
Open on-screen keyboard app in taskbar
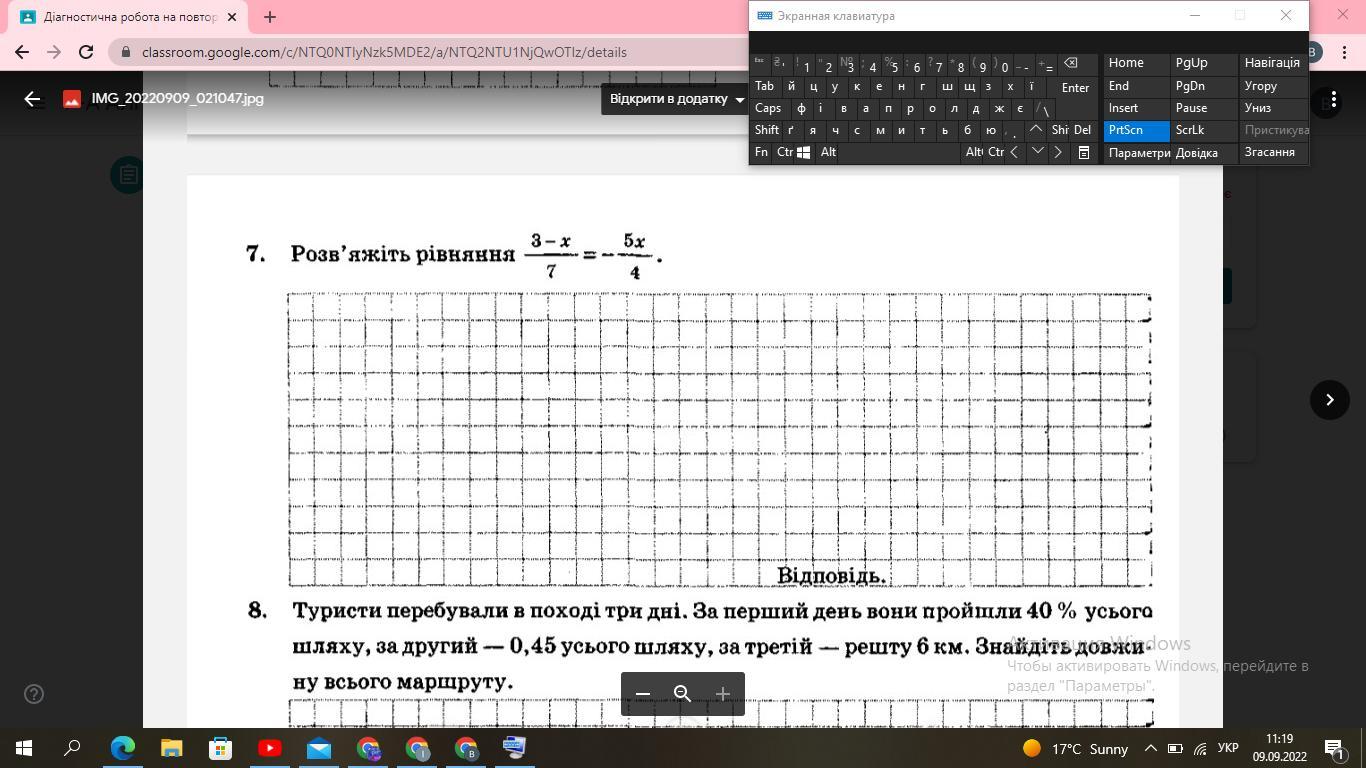point(514,748)
